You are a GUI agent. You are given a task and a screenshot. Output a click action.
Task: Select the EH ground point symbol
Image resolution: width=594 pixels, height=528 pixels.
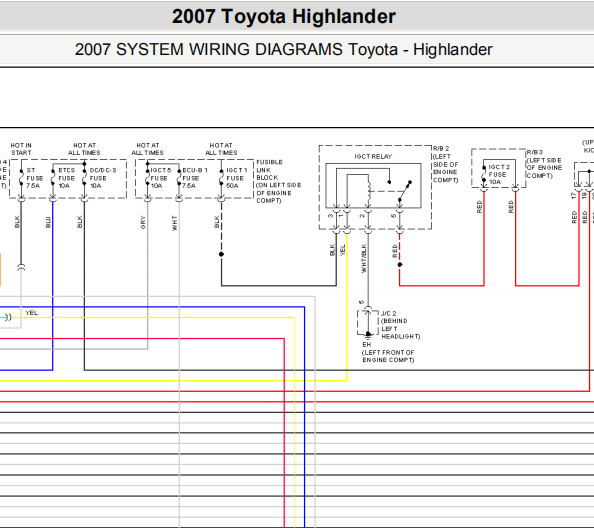368,334
